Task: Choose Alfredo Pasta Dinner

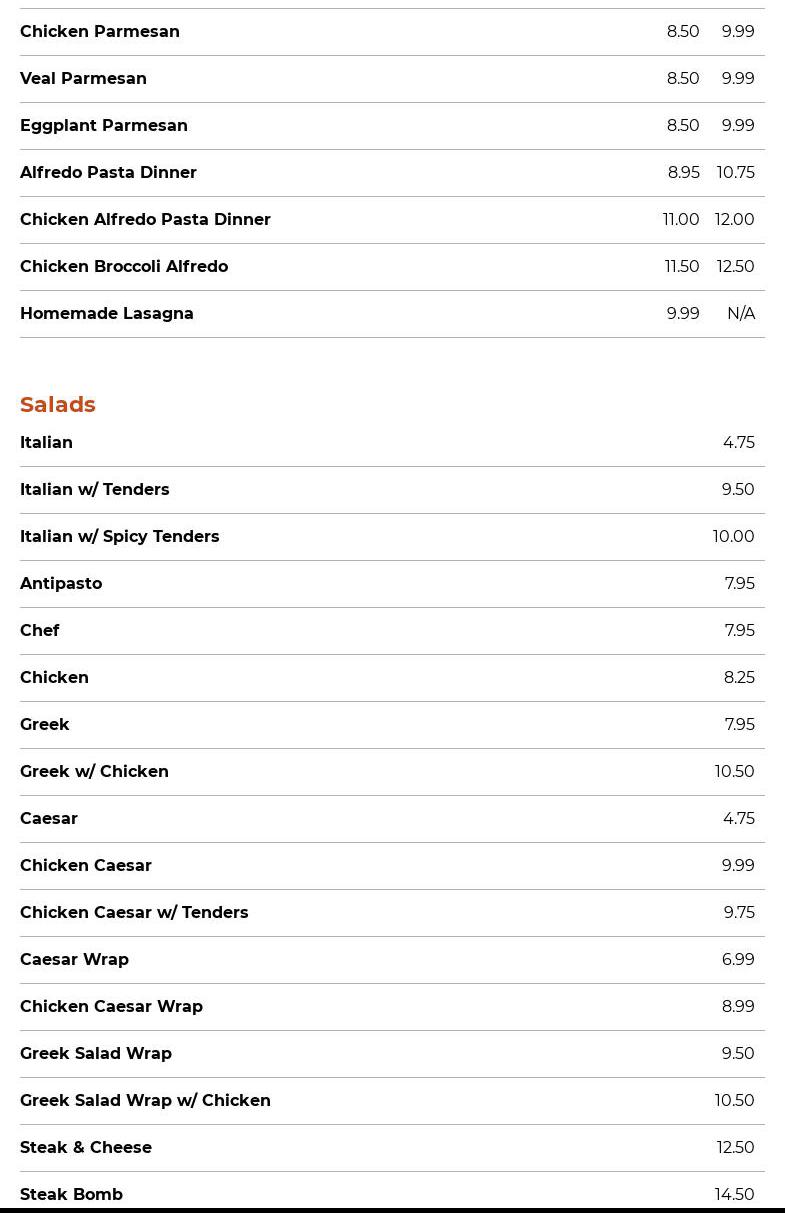Action: click(x=108, y=173)
